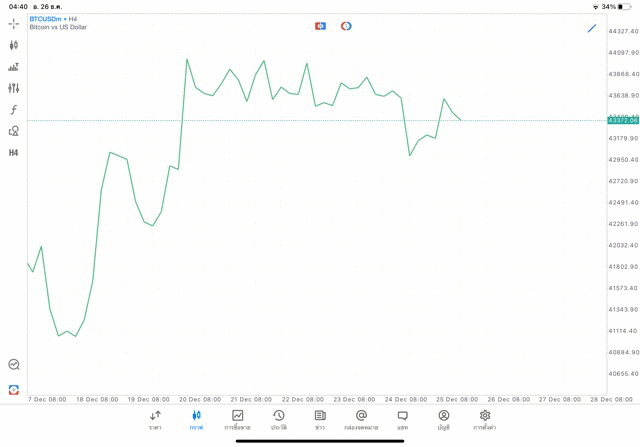Image resolution: width=640 pixels, height=447 pixels.
Task: Tap the circular red-blue icon above the chart
Action: coord(346,26)
